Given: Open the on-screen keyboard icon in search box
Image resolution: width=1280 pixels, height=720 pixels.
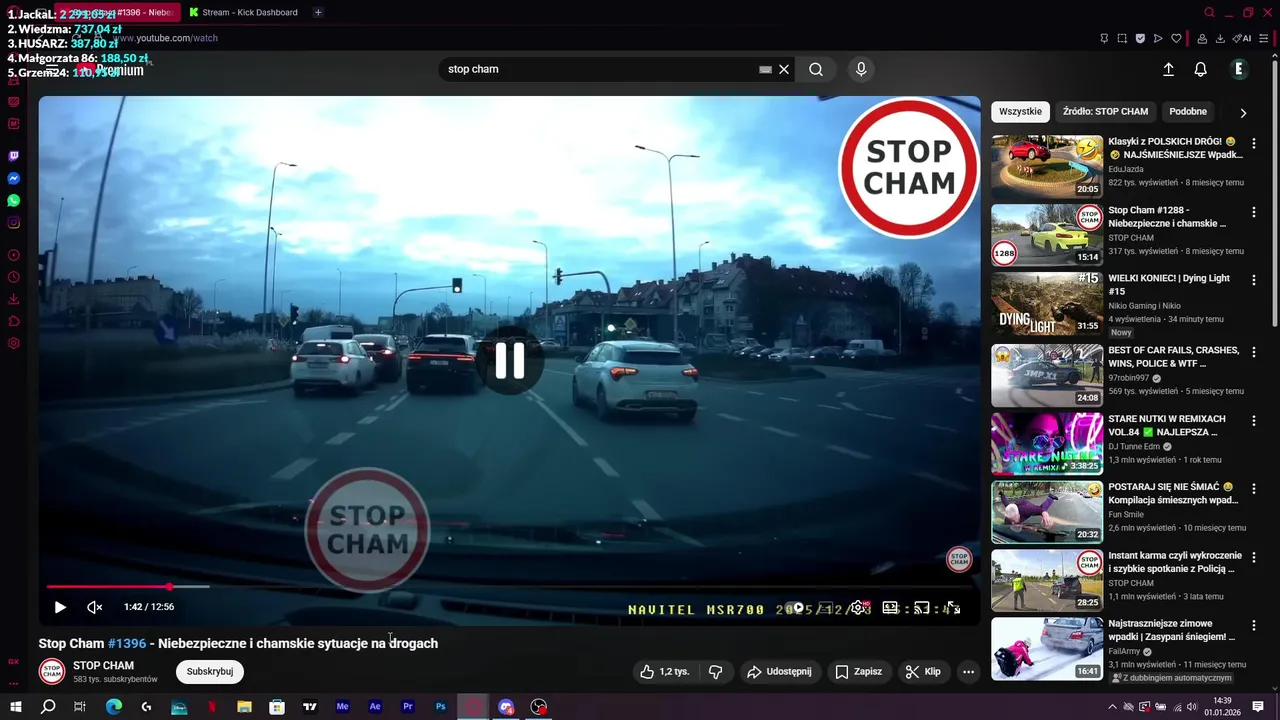Looking at the screenshot, I should coord(765,69).
